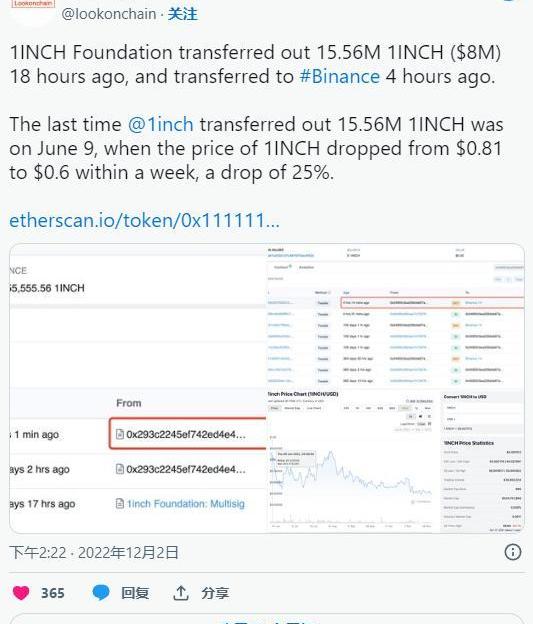Click contract icon in second 0x293c2245 row
The height and width of the screenshot is (624, 533).
point(119,469)
